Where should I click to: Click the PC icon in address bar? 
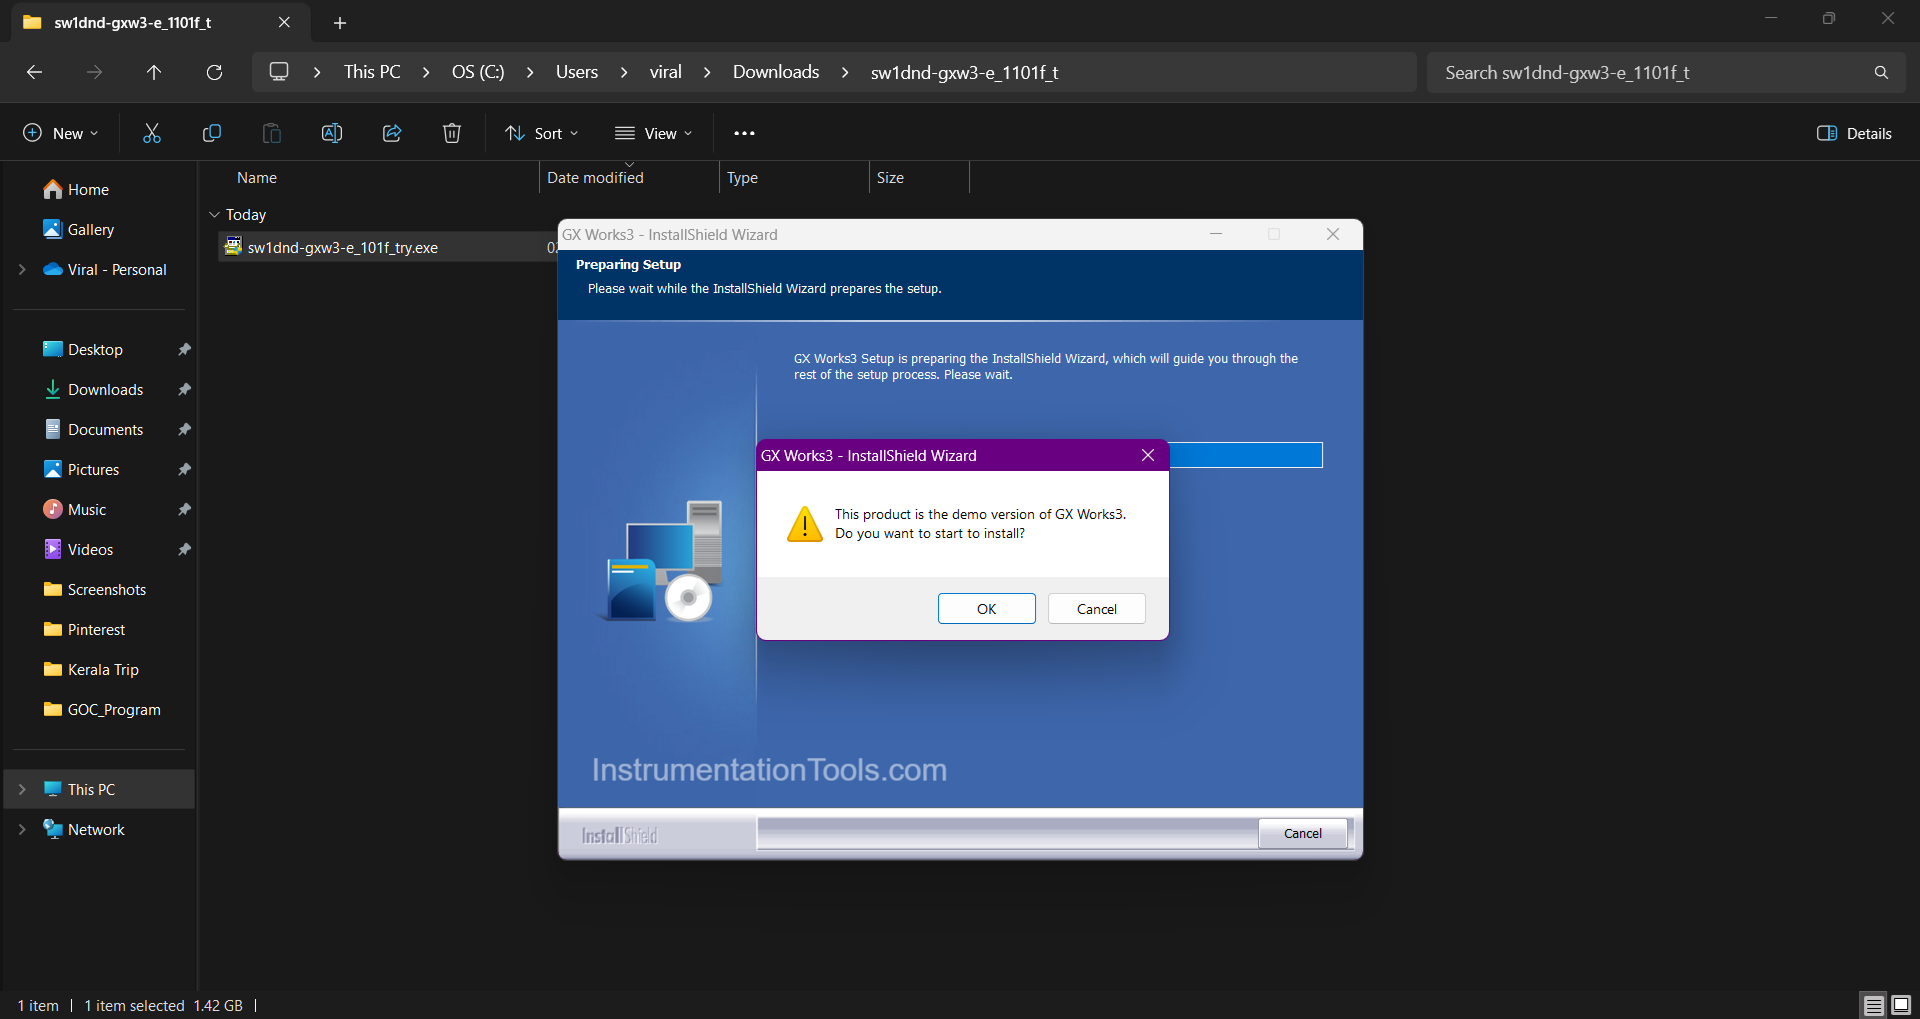(x=279, y=72)
